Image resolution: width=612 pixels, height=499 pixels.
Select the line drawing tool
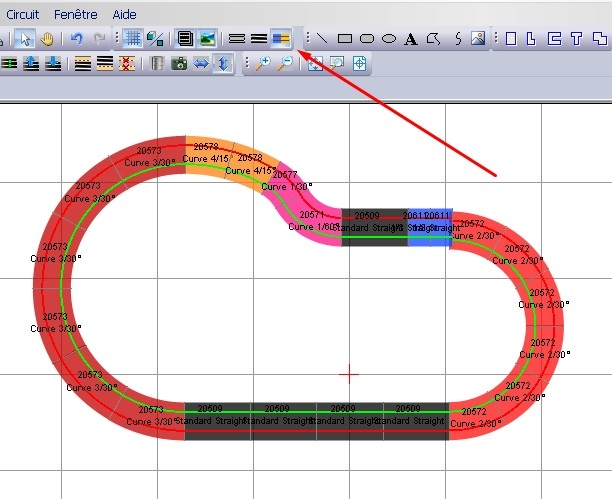point(323,39)
